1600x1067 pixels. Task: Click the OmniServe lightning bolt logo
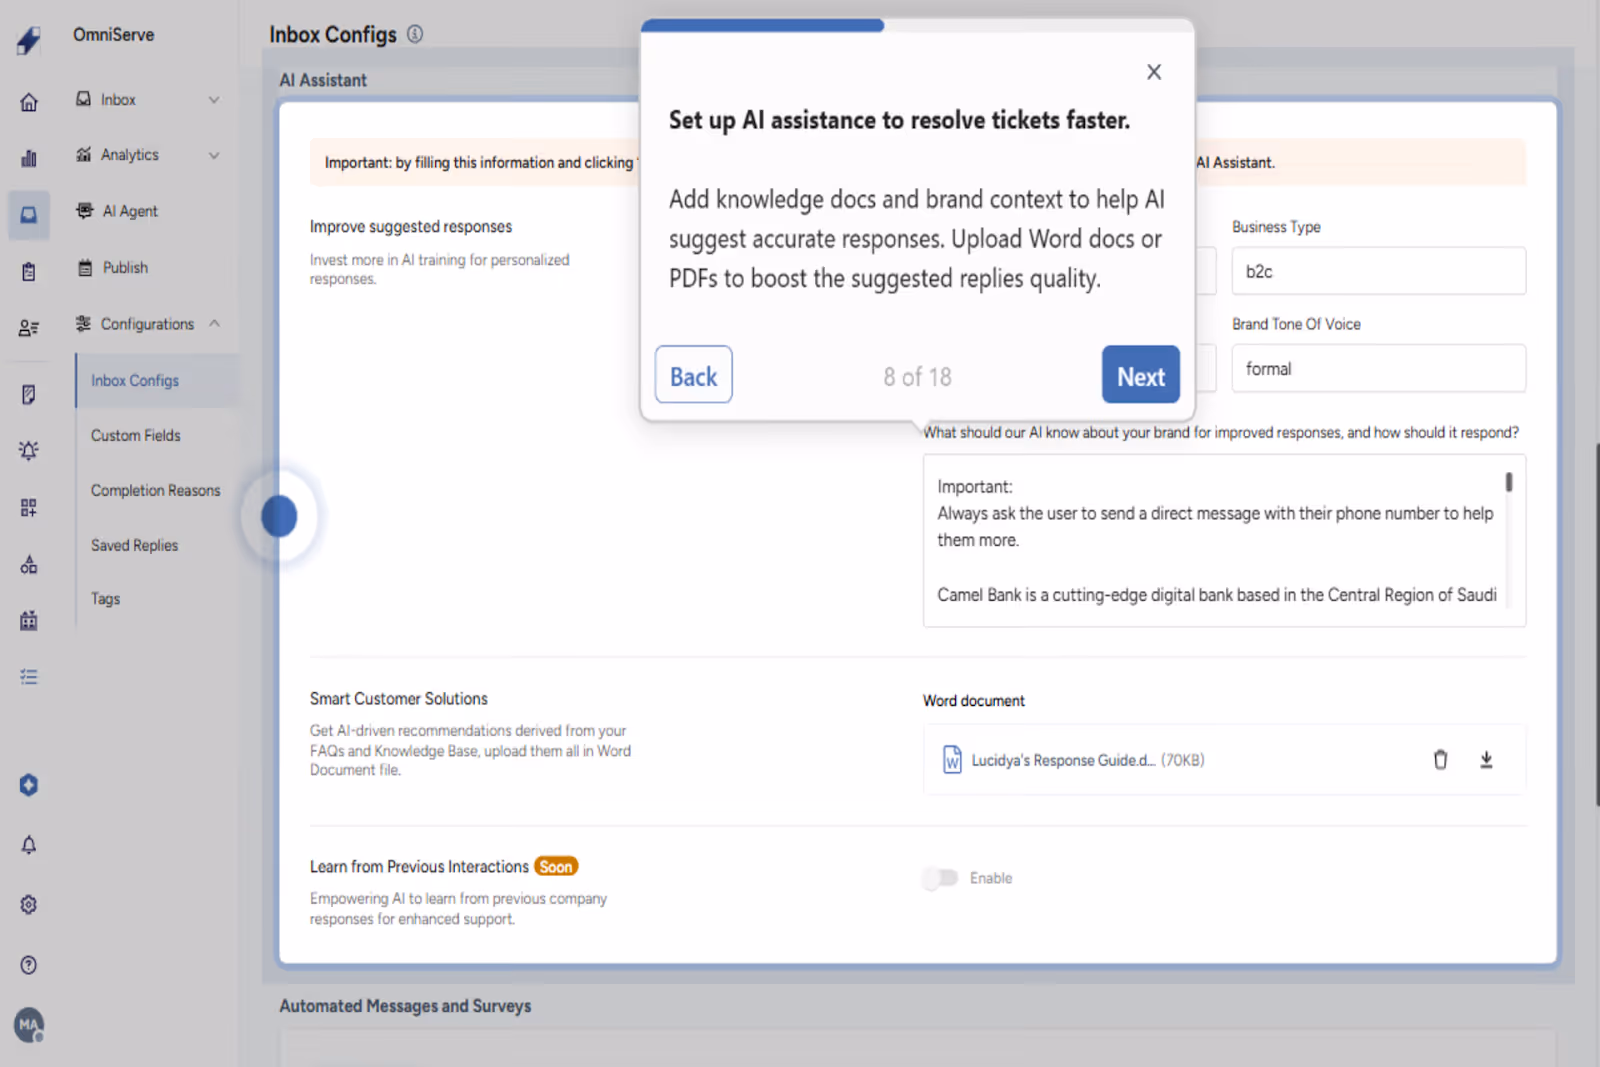point(29,40)
